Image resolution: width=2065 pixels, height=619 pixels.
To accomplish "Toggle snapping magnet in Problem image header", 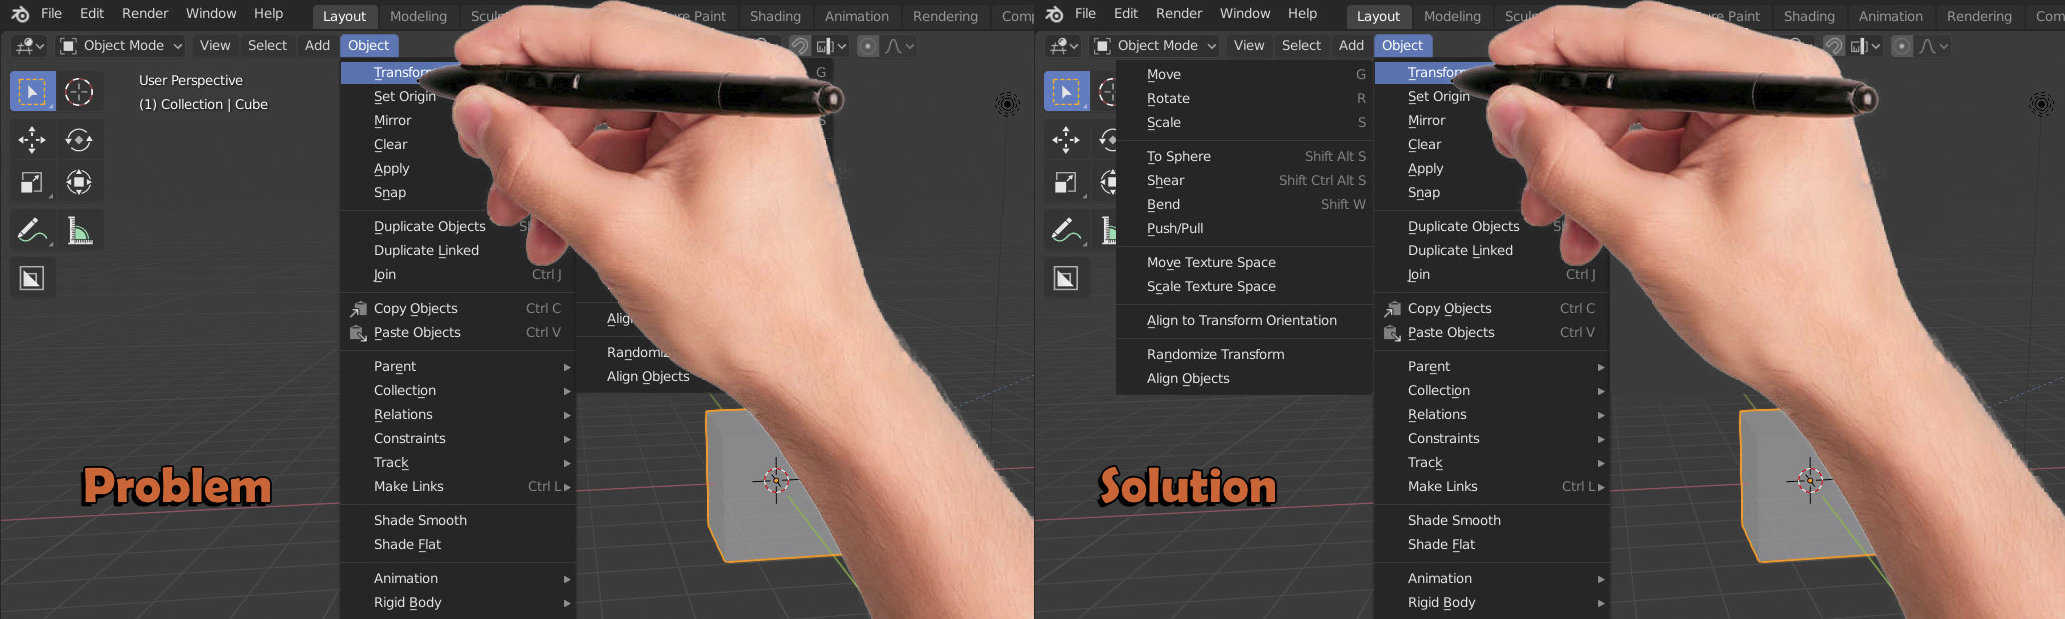I will tap(799, 46).
